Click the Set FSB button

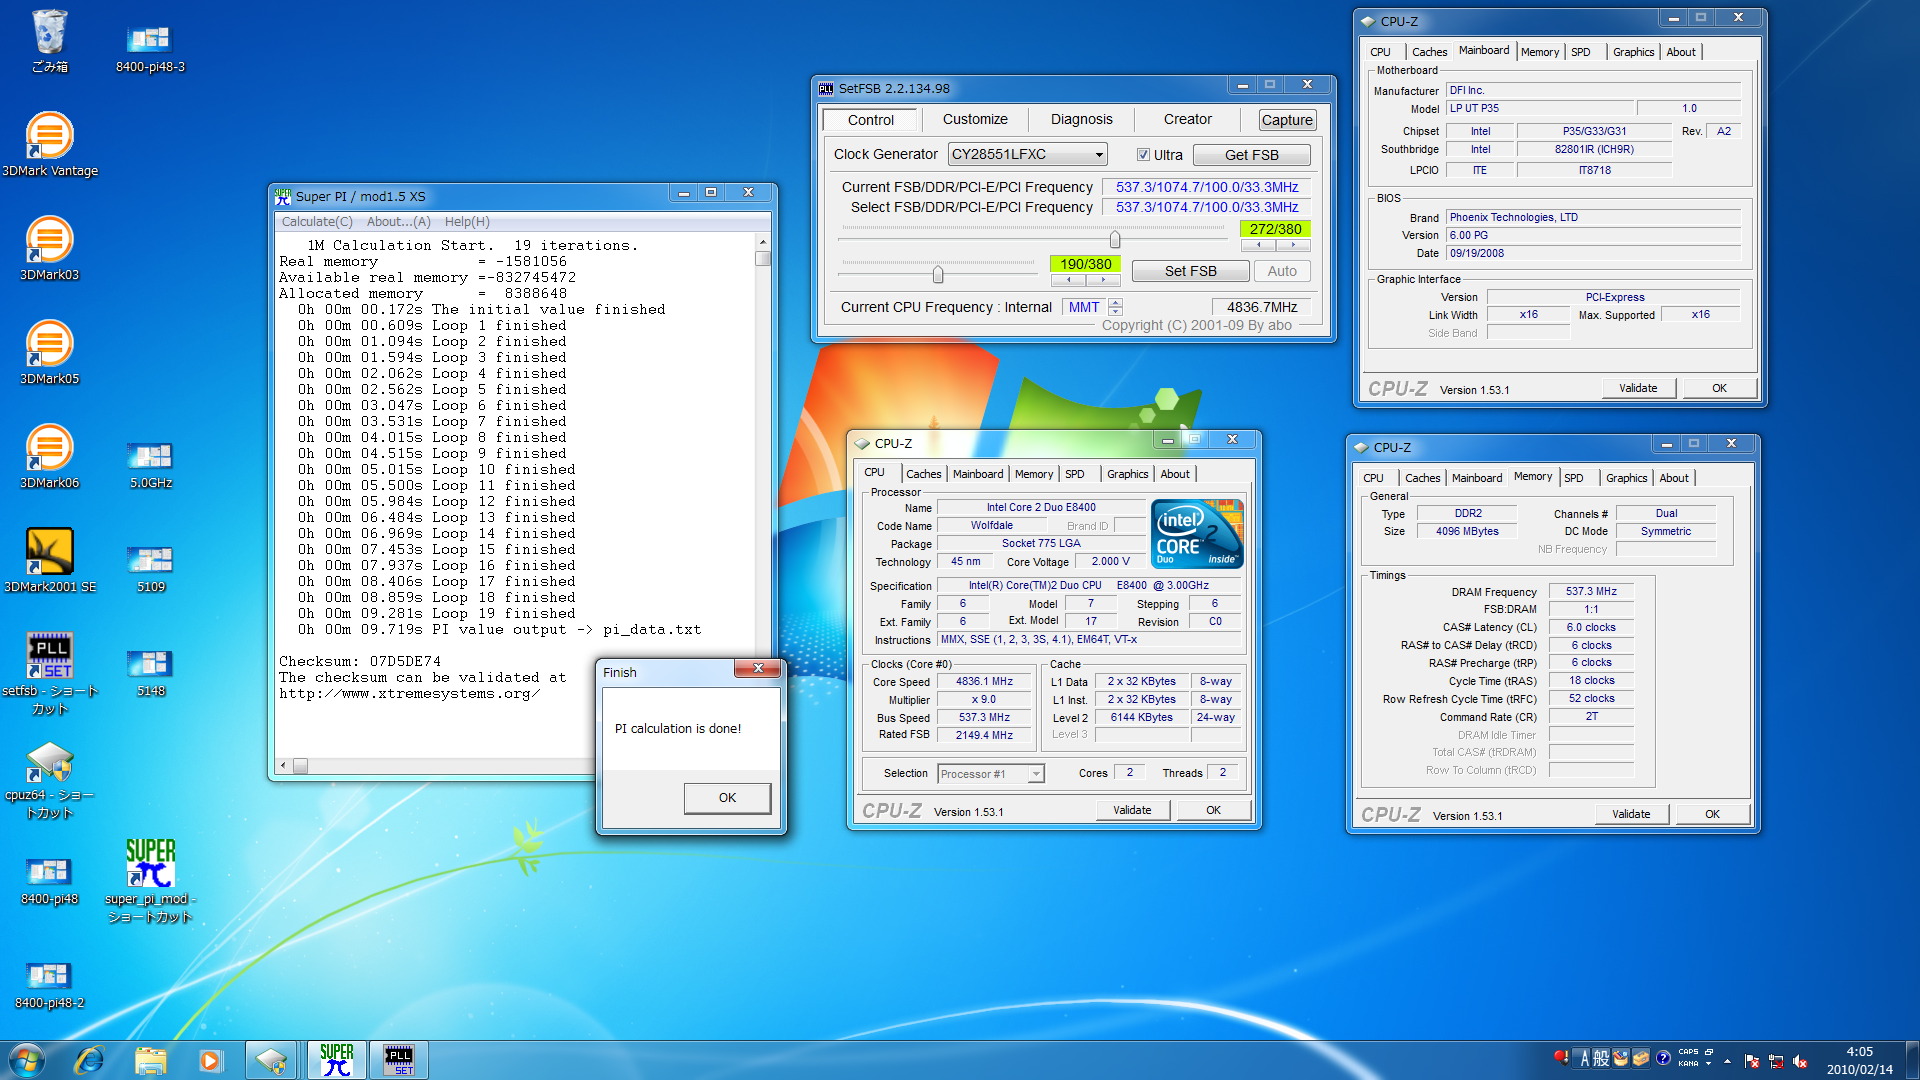point(1190,271)
